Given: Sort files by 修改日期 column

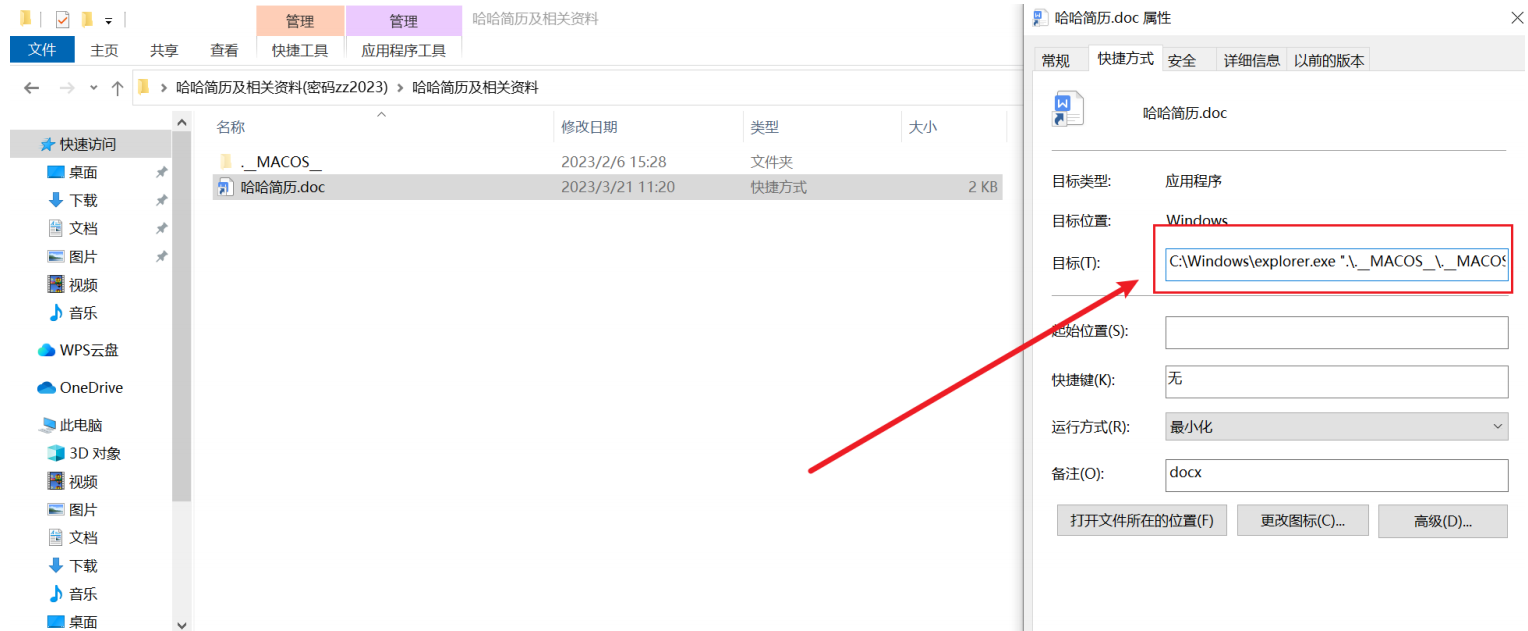Looking at the screenshot, I should [589, 127].
